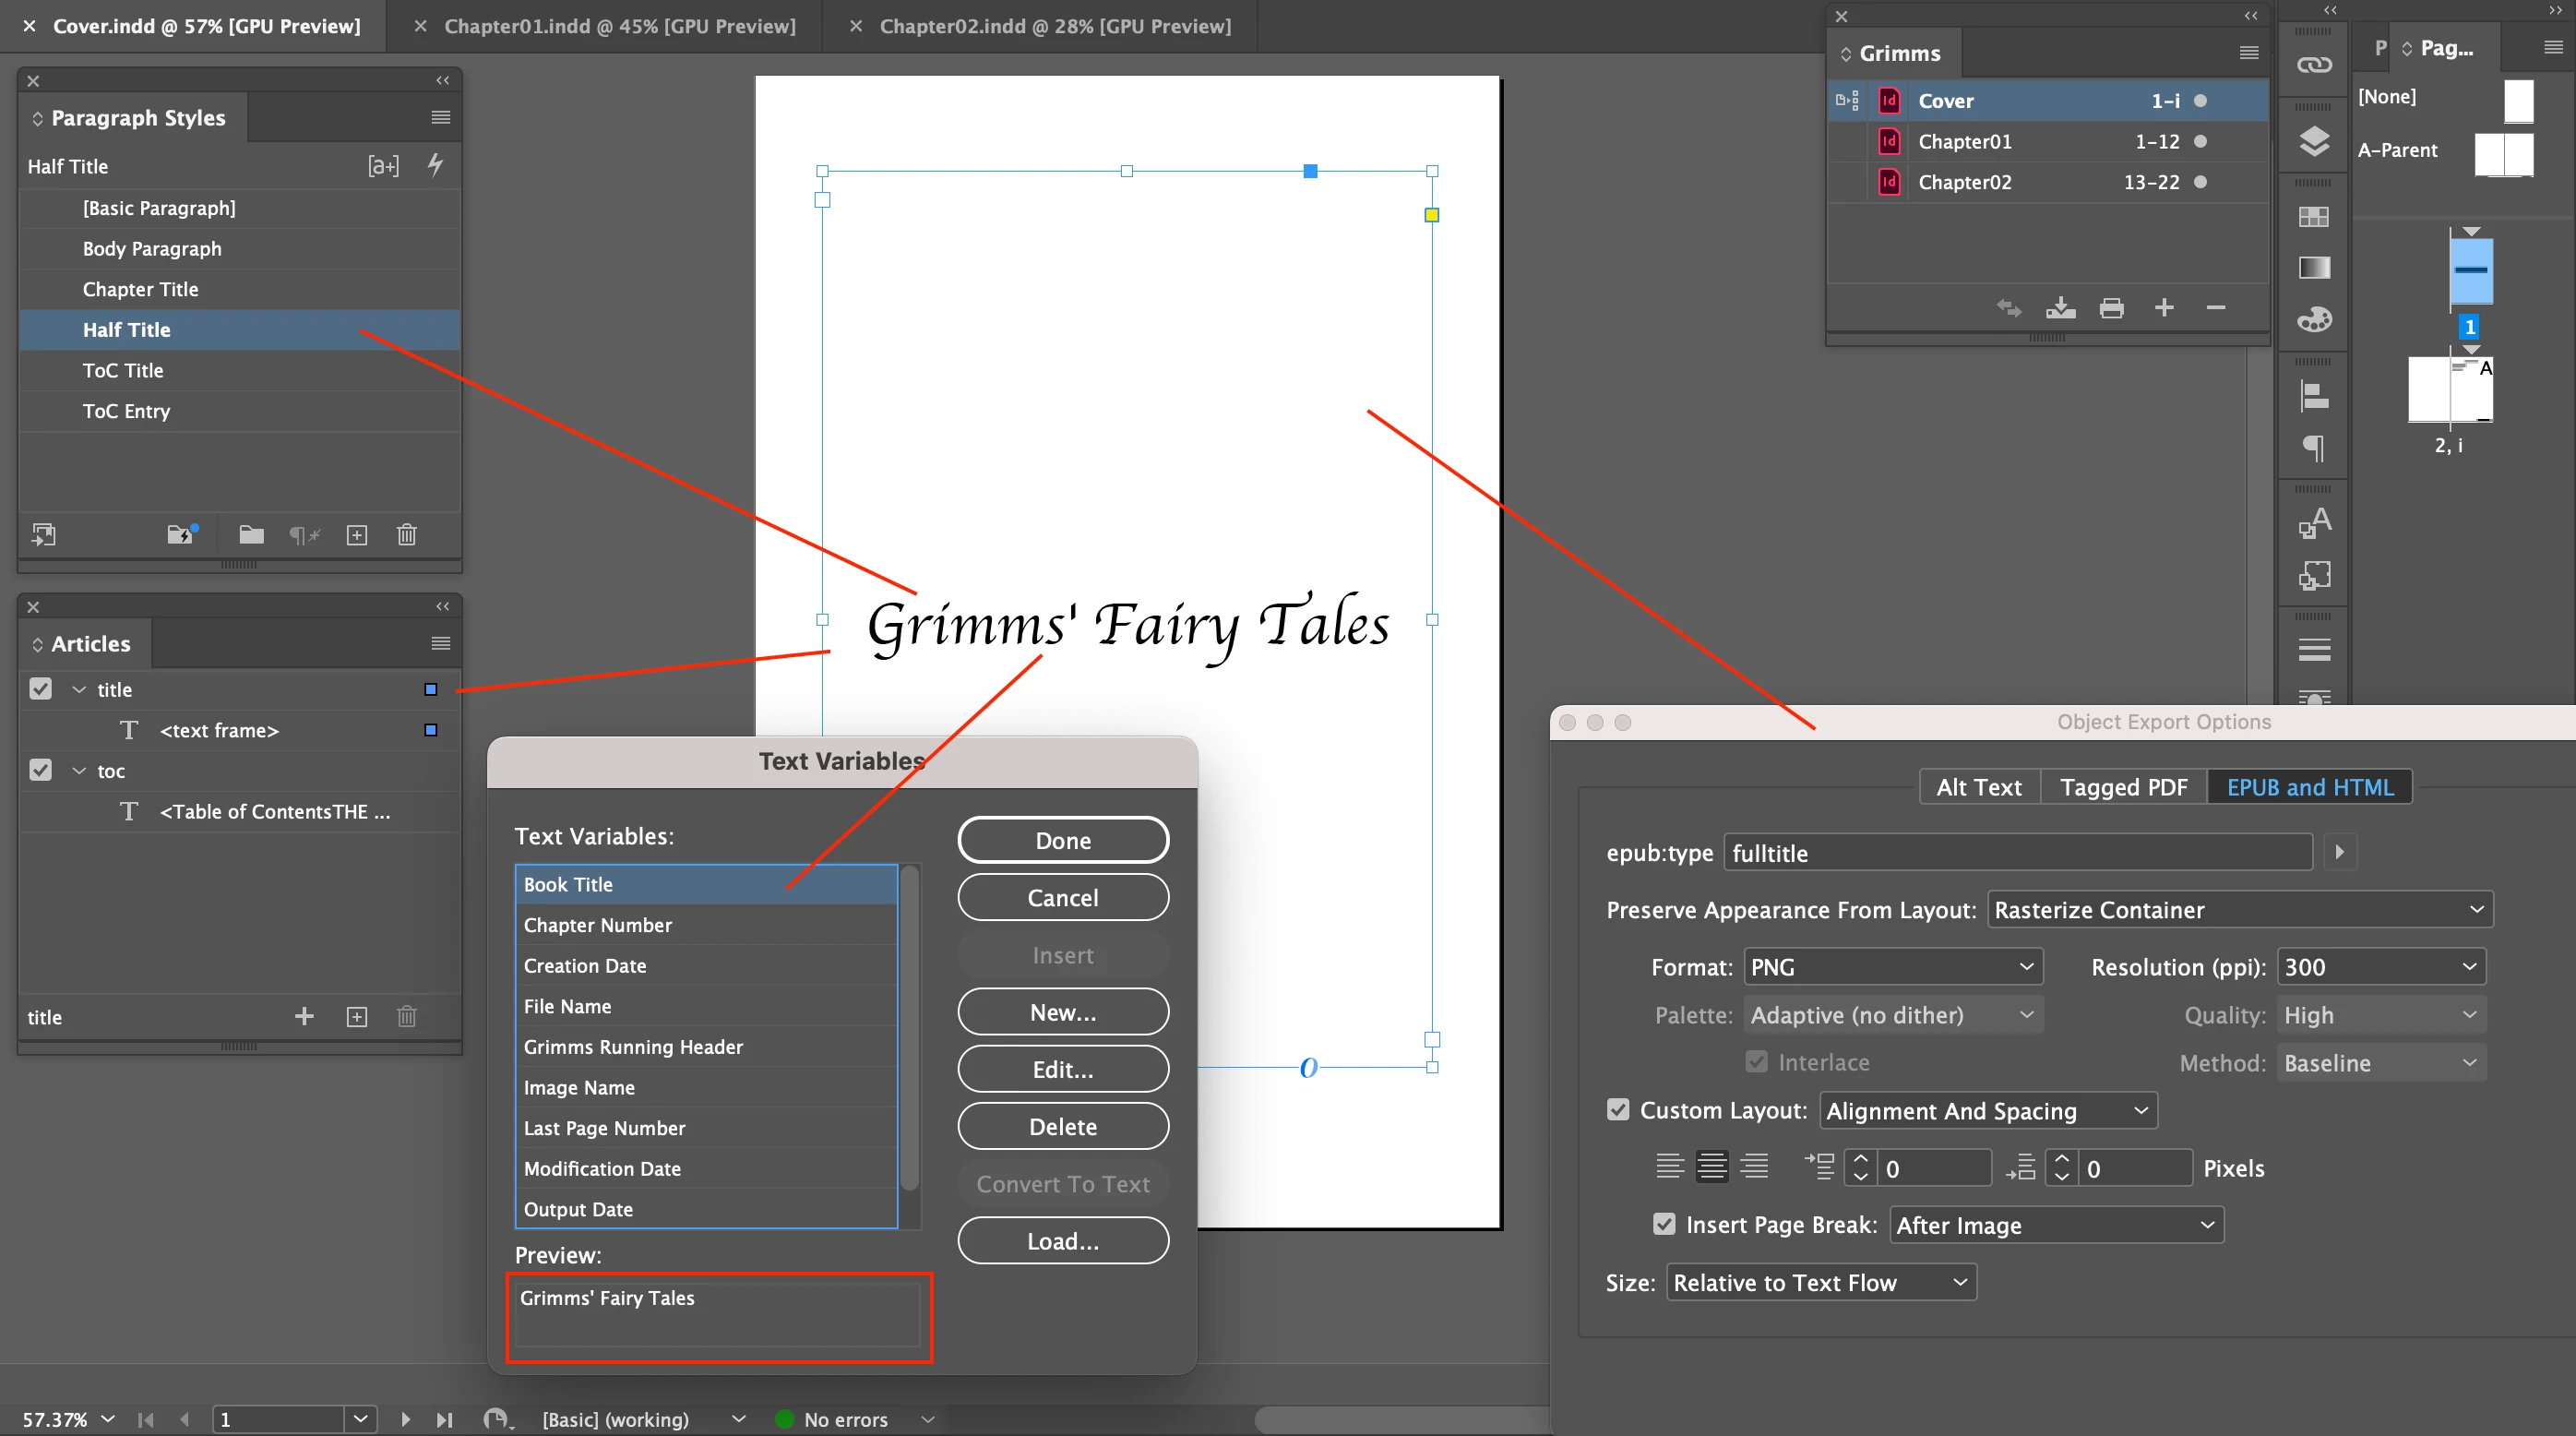Open the Layers panel icon

click(x=2314, y=141)
